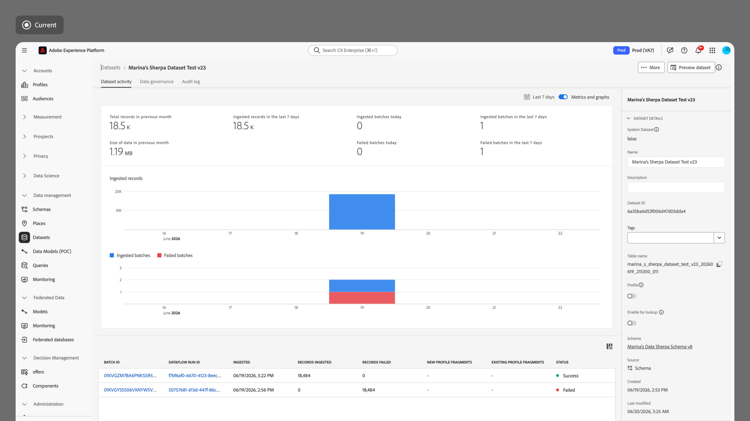750x421 pixels.
Task: Click the Last 7 days calendar filter
Action: tap(539, 97)
